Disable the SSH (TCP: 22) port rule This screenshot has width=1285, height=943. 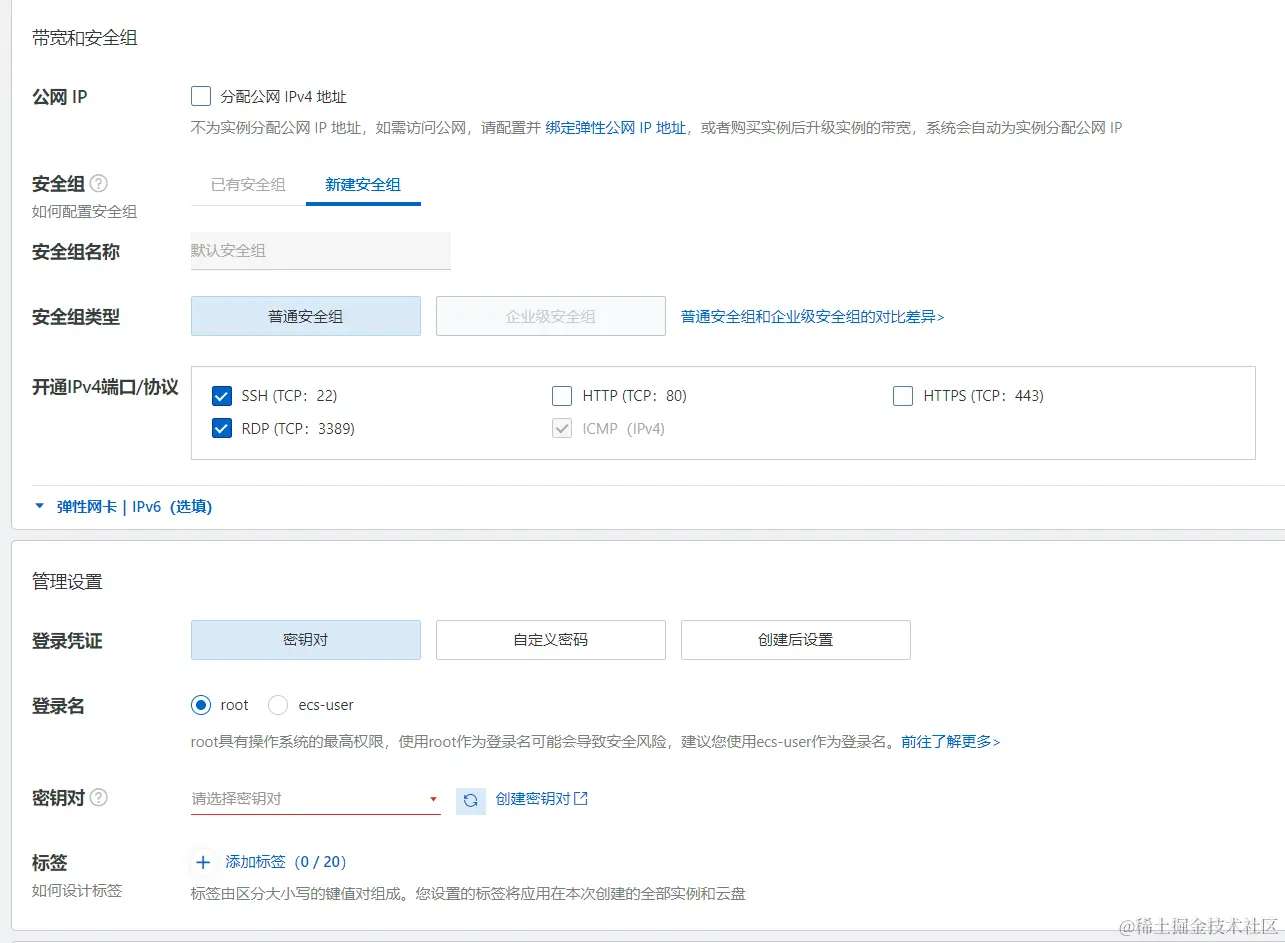(221, 395)
